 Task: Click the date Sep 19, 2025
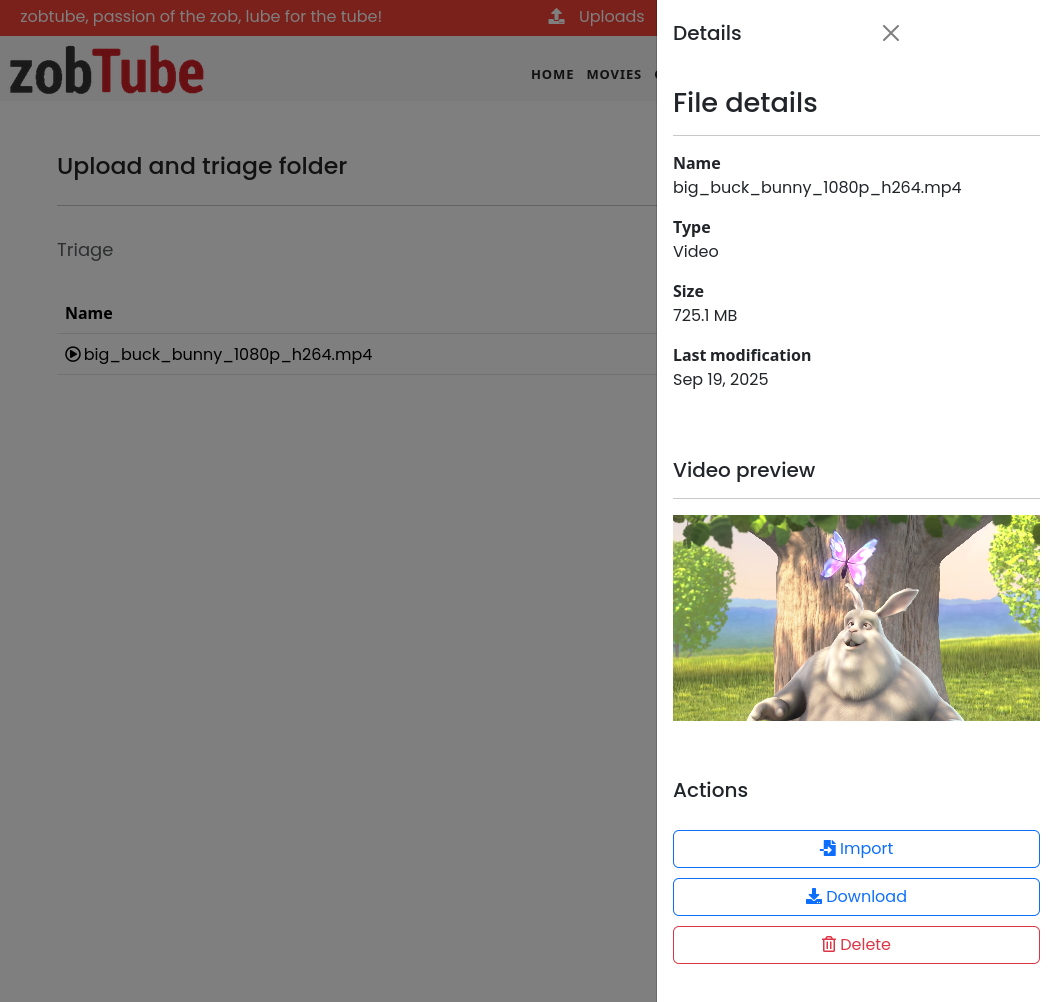pos(721,380)
